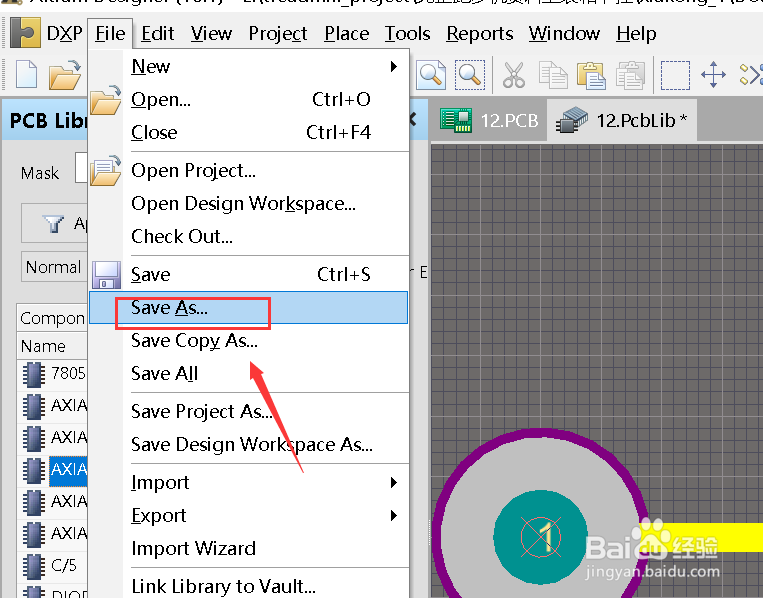The image size is (763, 598).
Task: Click the scissors Cut icon
Action: [514, 75]
